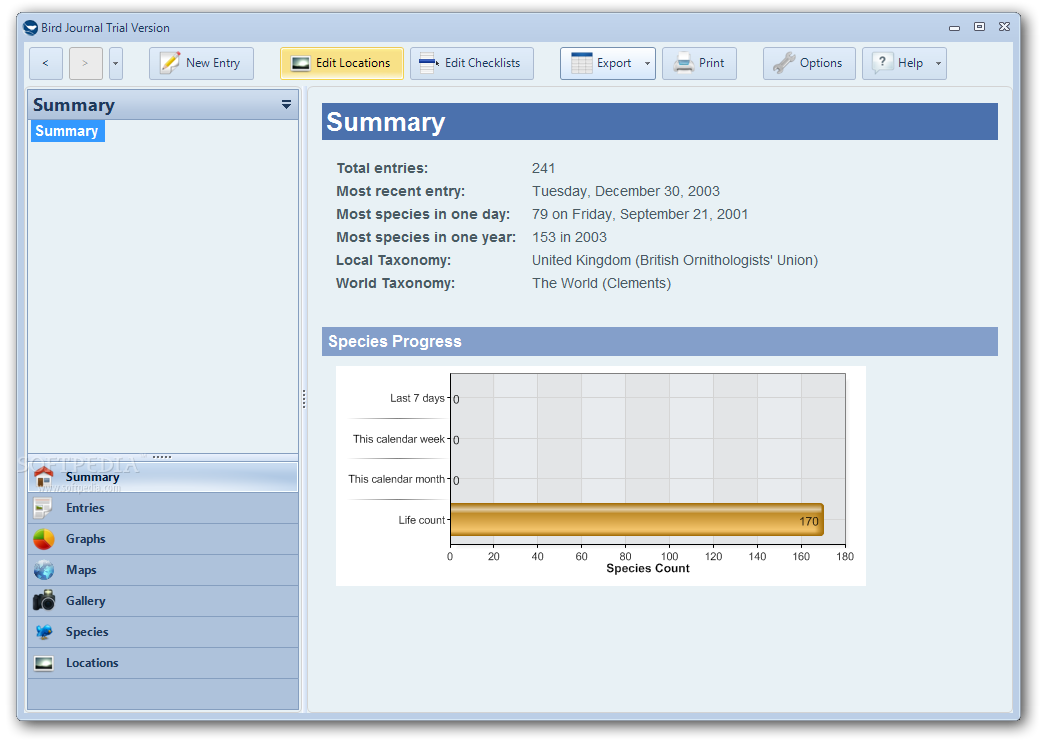Click the Species Progress section header
Screen dimensions: 1041x741
[x=660, y=341]
